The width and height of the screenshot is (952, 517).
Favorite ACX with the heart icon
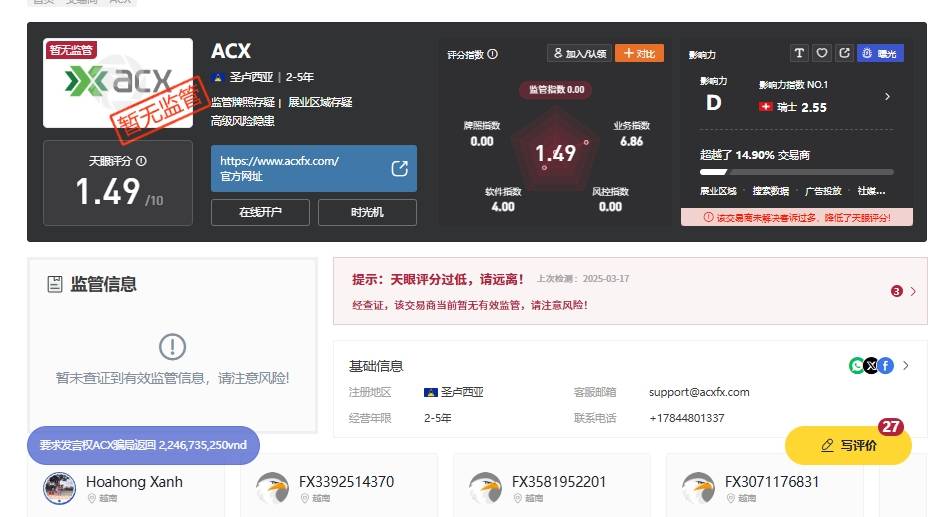point(821,53)
